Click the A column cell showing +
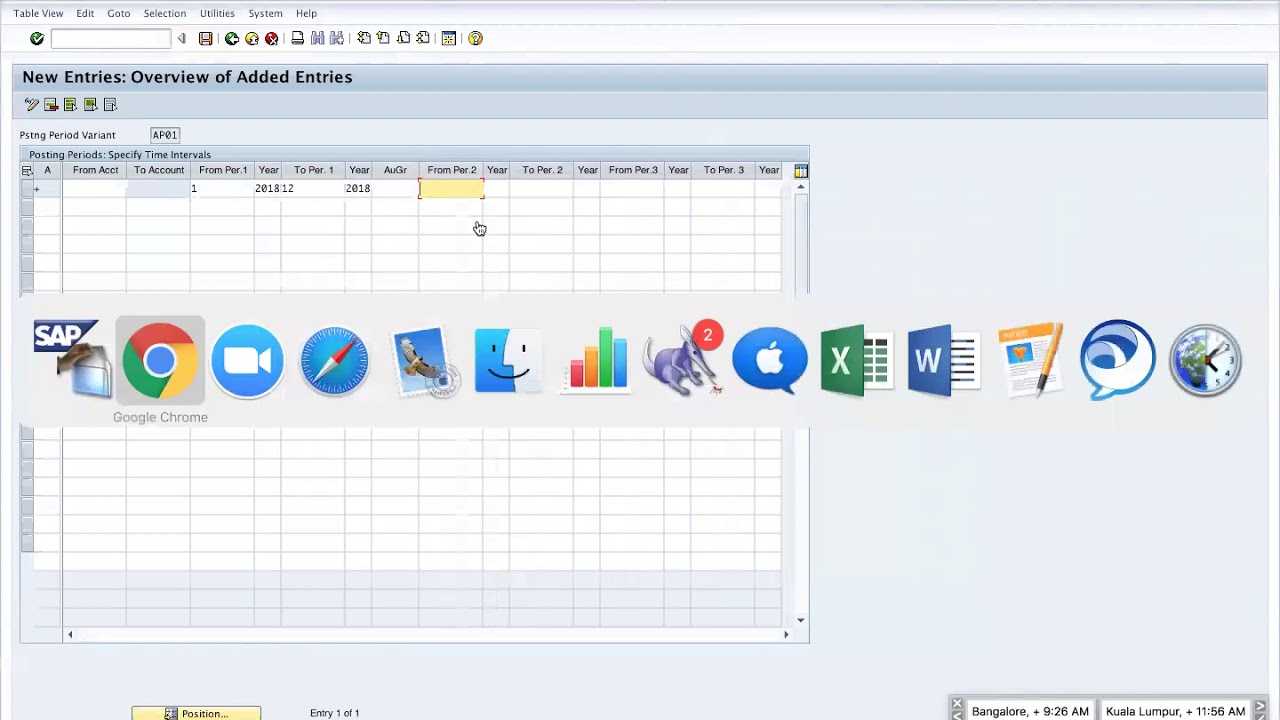The image size is (1280, 720). (x=47, y=189)
